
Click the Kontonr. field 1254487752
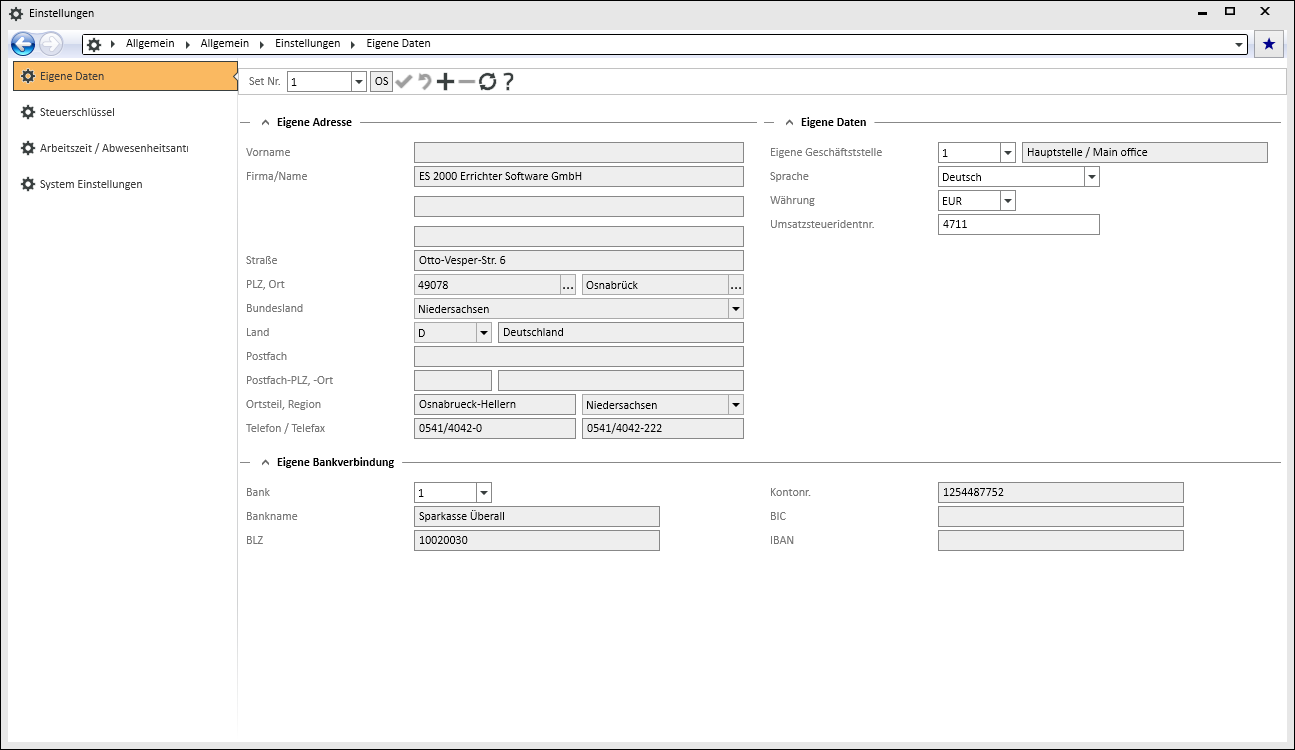pos(1061,493)
